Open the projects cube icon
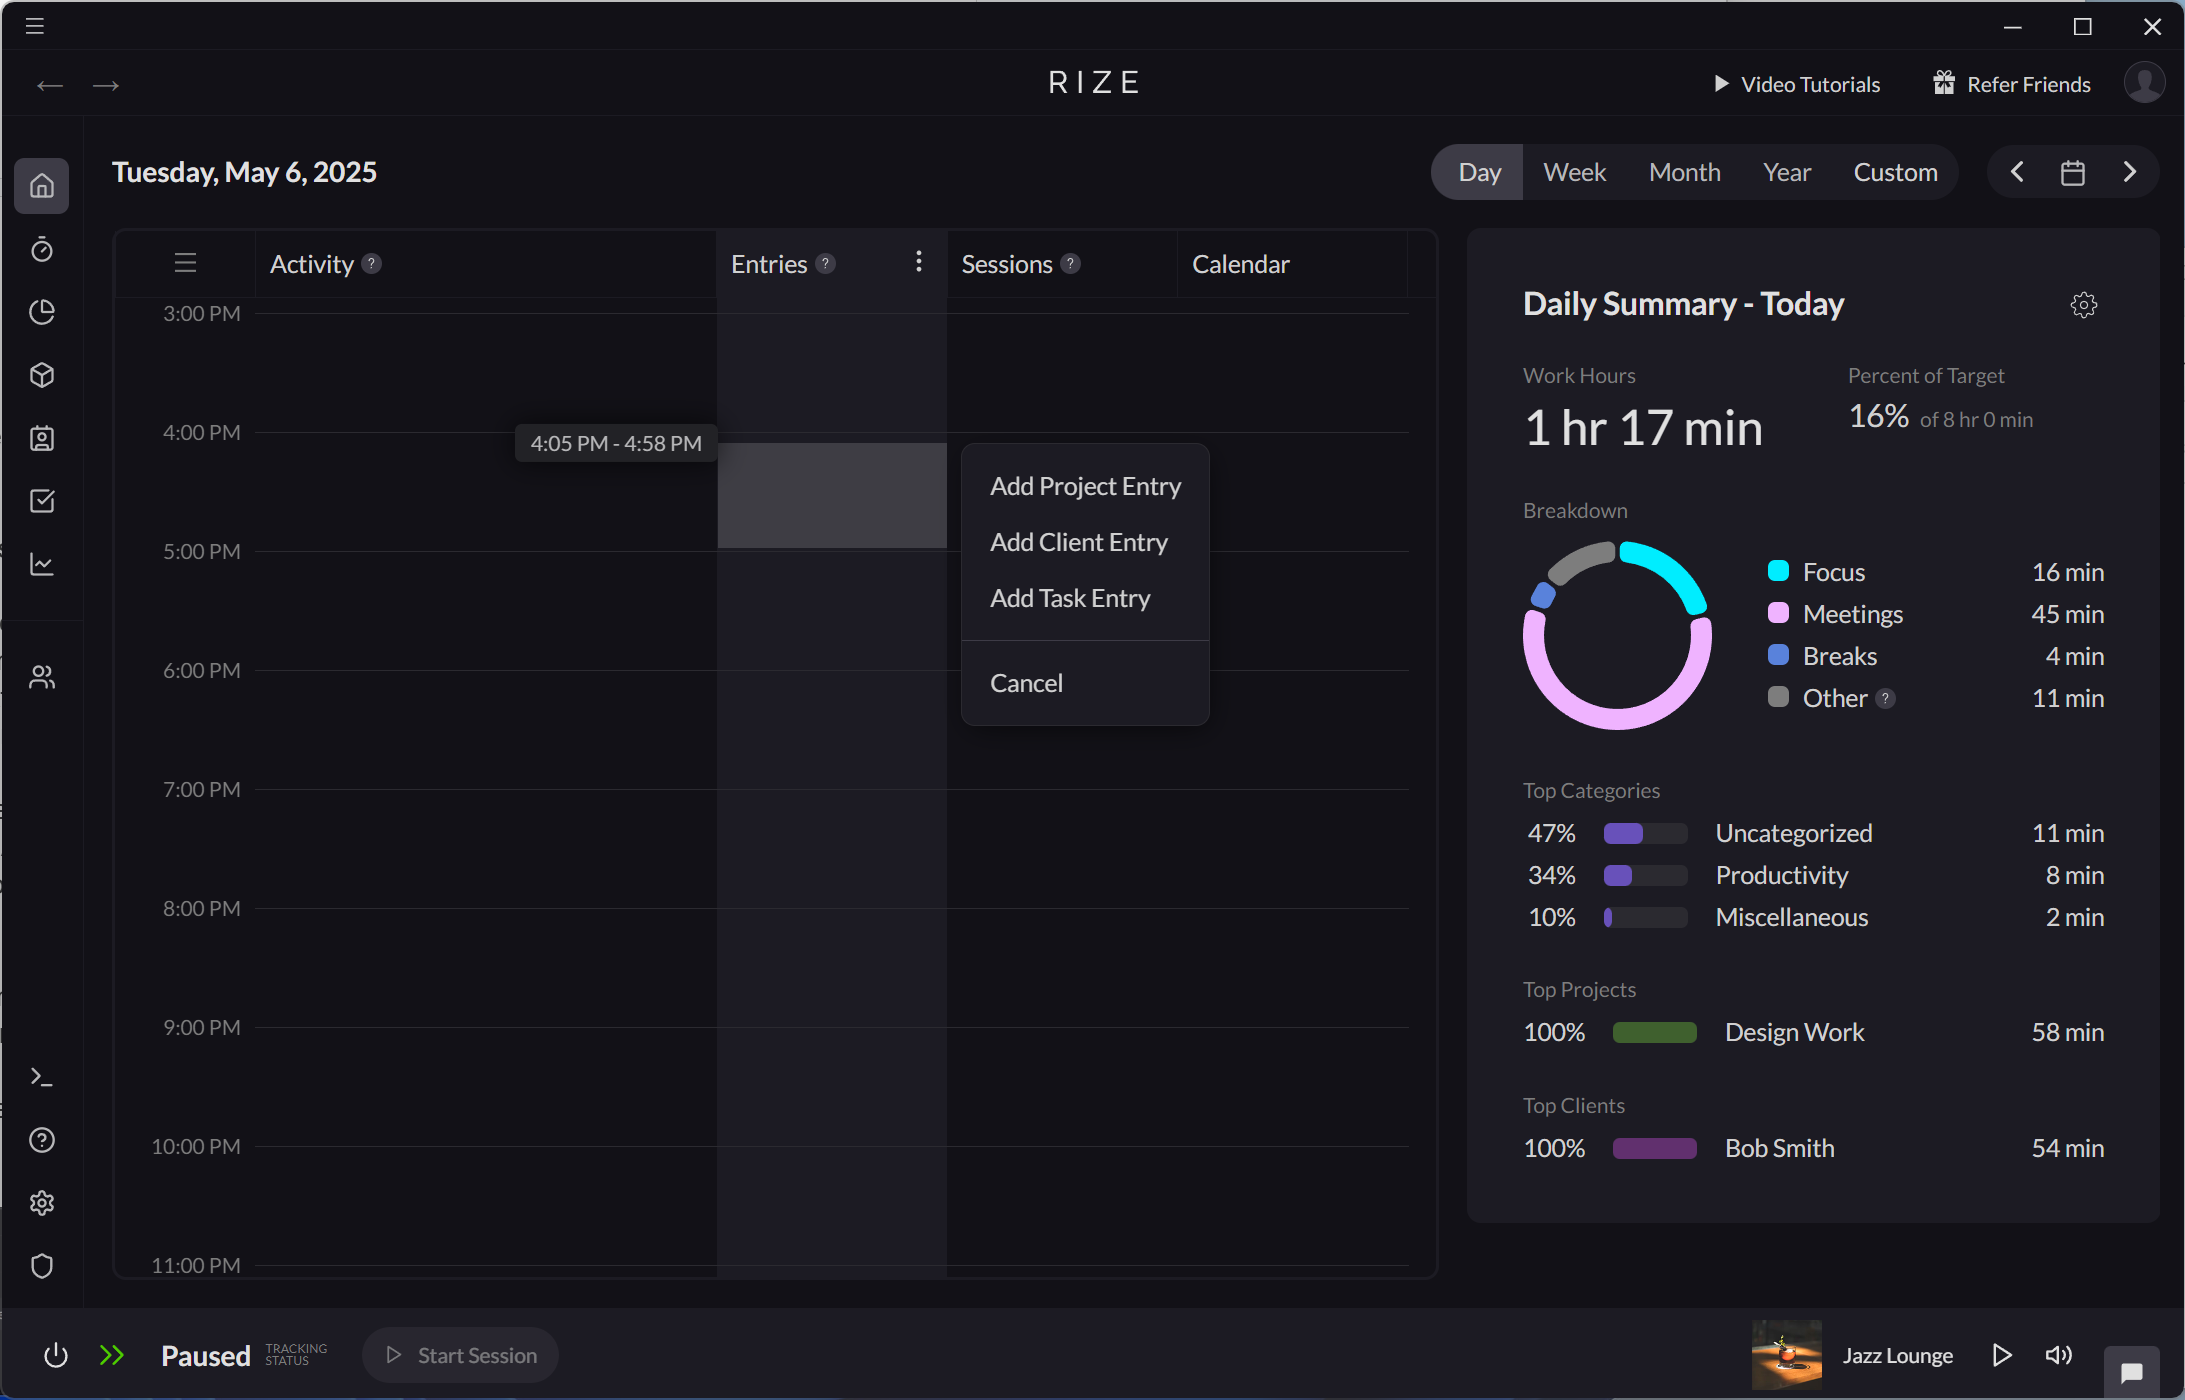 click(42, 375)
